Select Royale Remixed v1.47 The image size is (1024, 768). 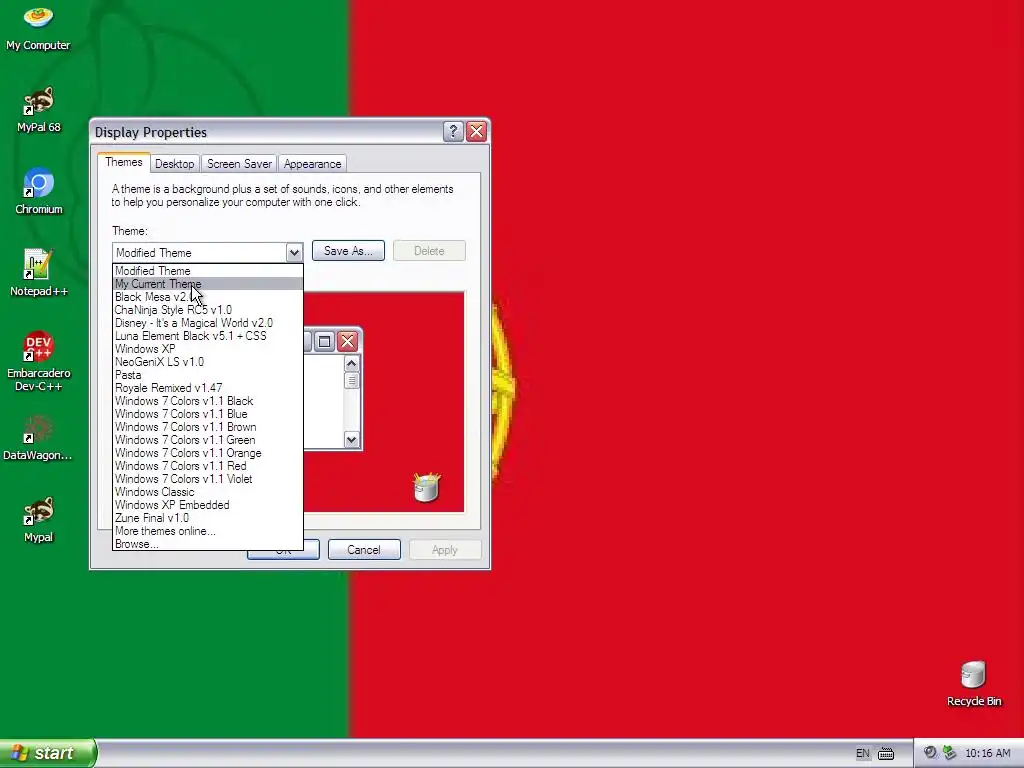pyautogui.click(x=208, y=388)
